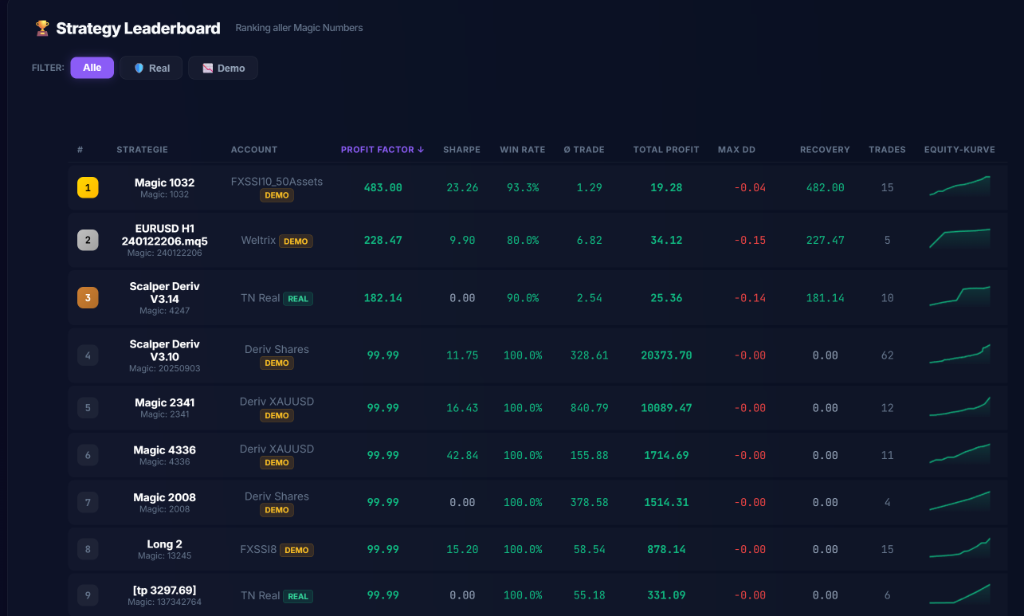Toggle the Profit Factor sort arrow

[x=420, y=149]
